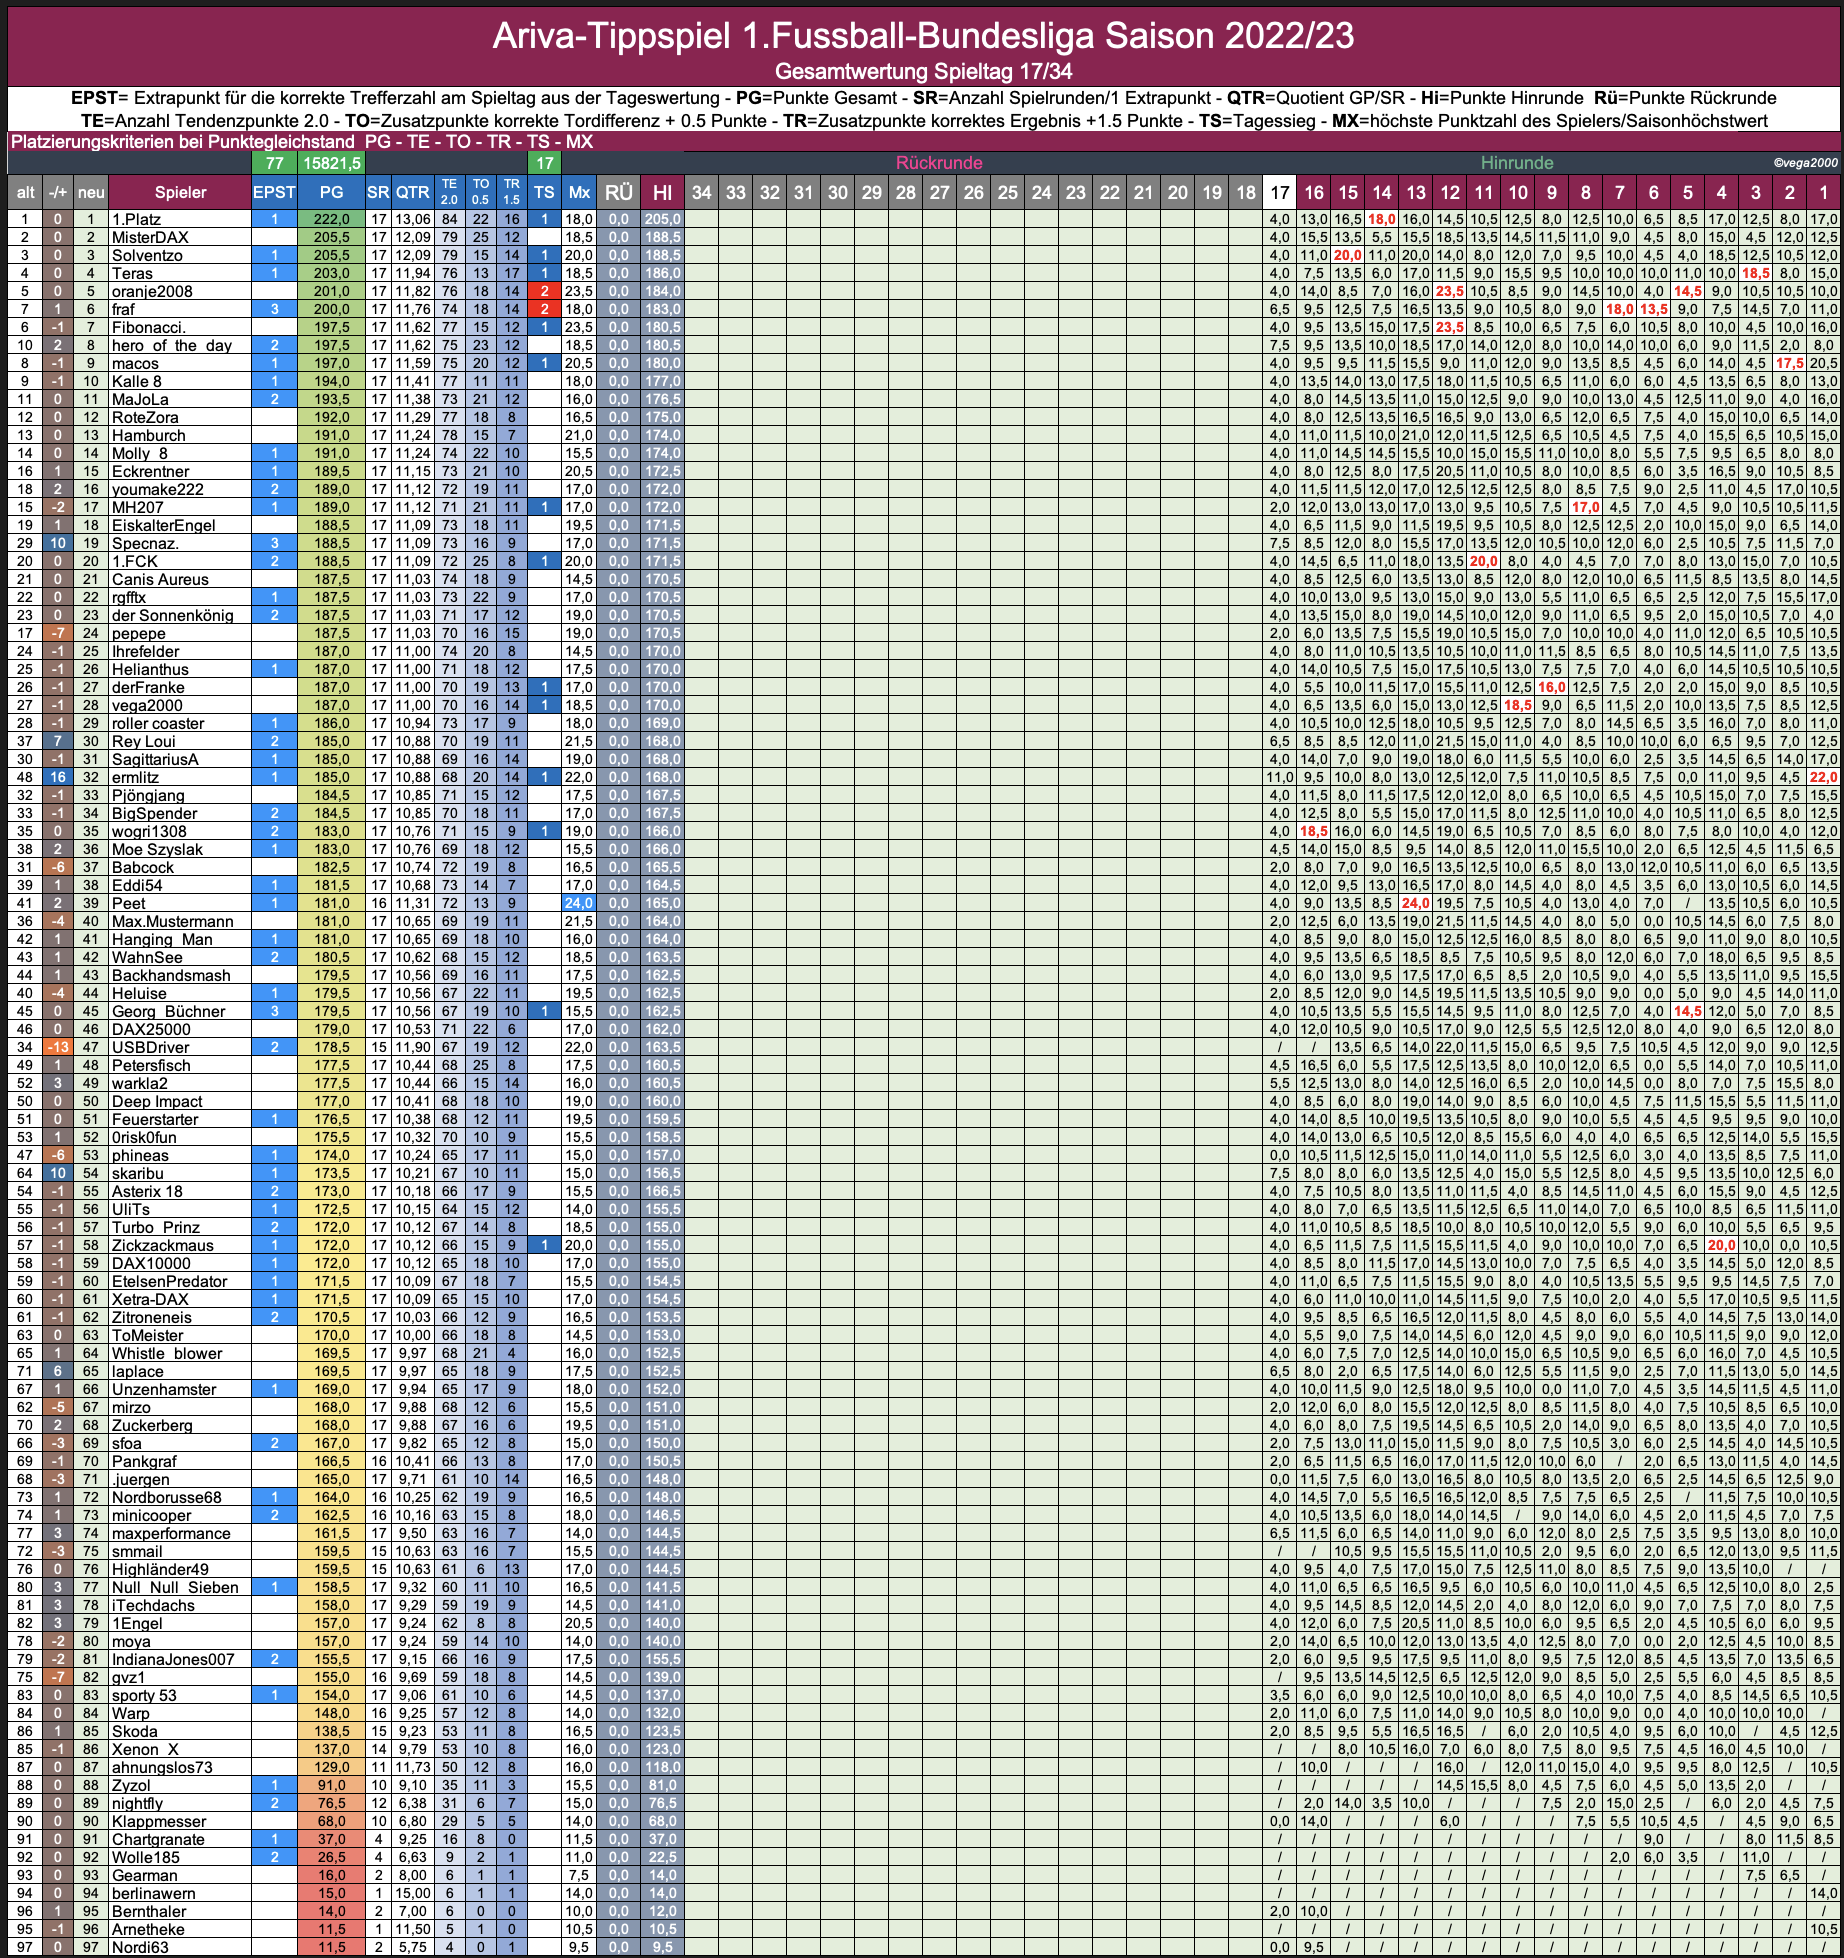1844x1958 pixels.
Task: Select player name Whistle blower
Action: click(167, 1353)
